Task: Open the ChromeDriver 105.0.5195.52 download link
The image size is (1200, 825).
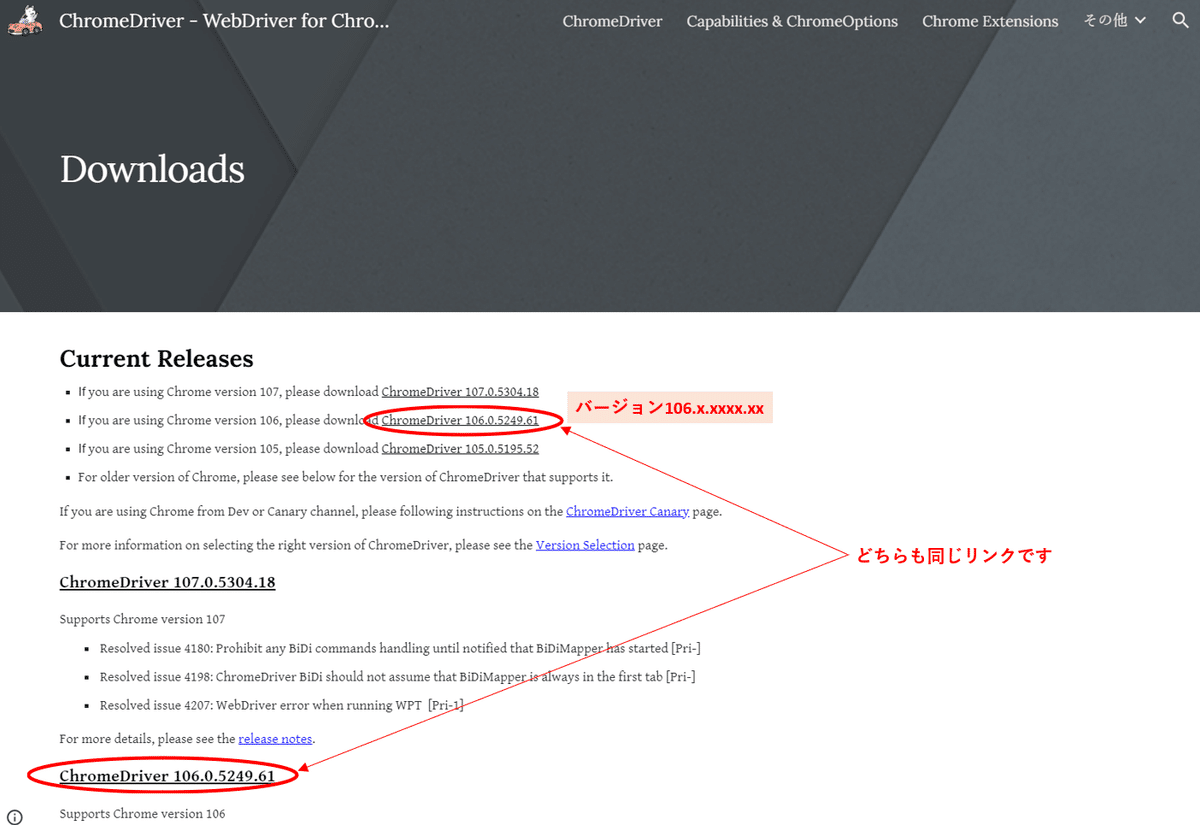Action: click(460, 449)
